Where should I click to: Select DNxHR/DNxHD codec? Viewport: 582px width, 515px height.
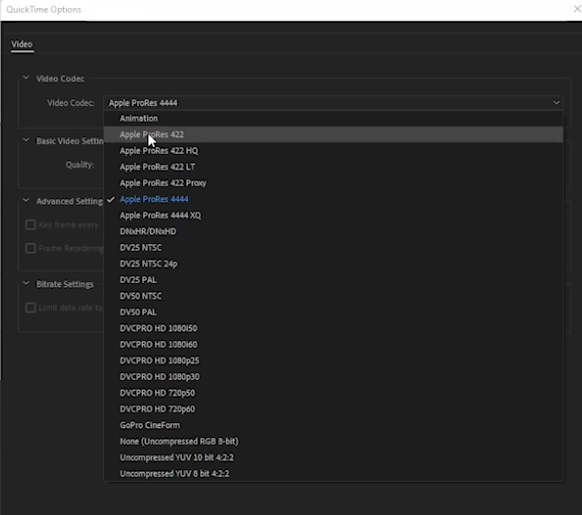click(x=333, y=231)
